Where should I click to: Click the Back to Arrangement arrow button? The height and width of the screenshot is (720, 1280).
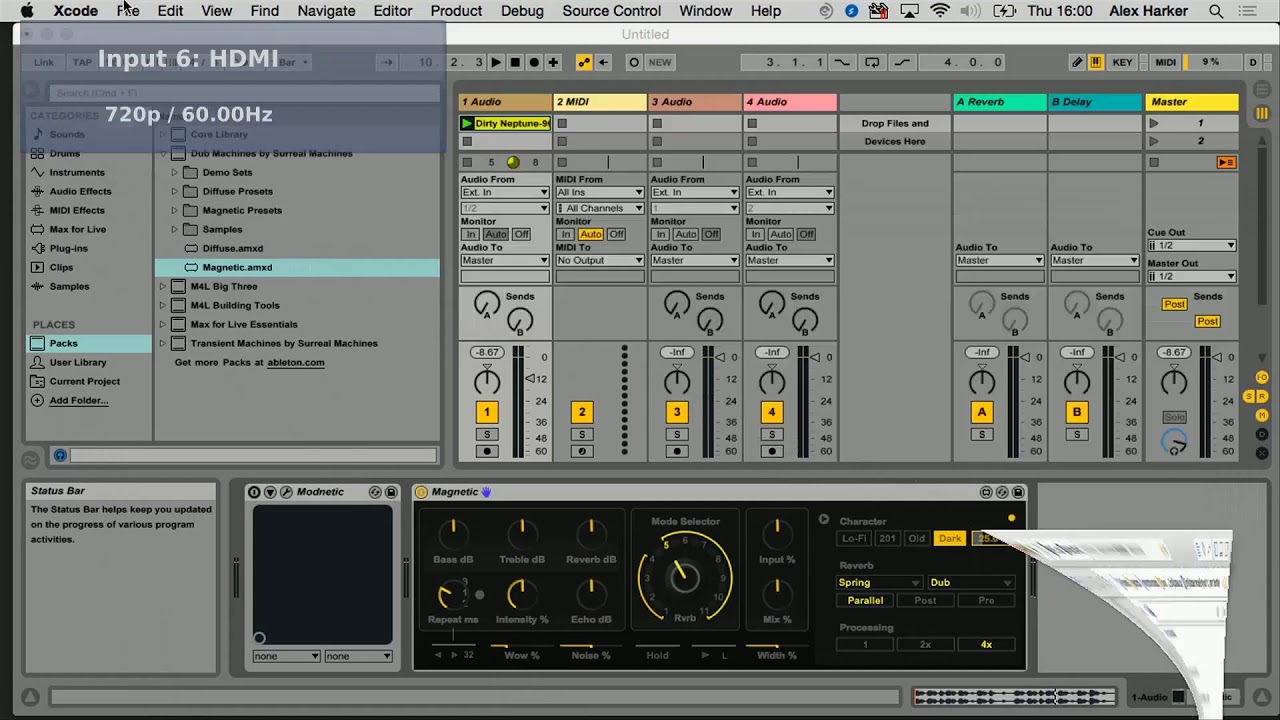click(x=602, y=62)
